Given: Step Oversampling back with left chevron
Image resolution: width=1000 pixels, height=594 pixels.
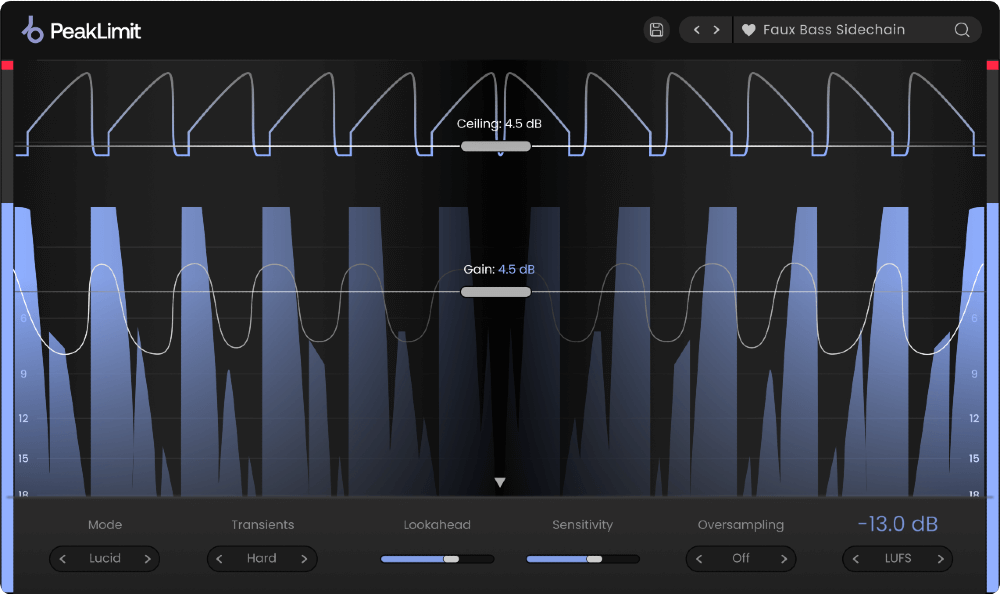Looking at the screenshot, I should (x=701, y=558).
